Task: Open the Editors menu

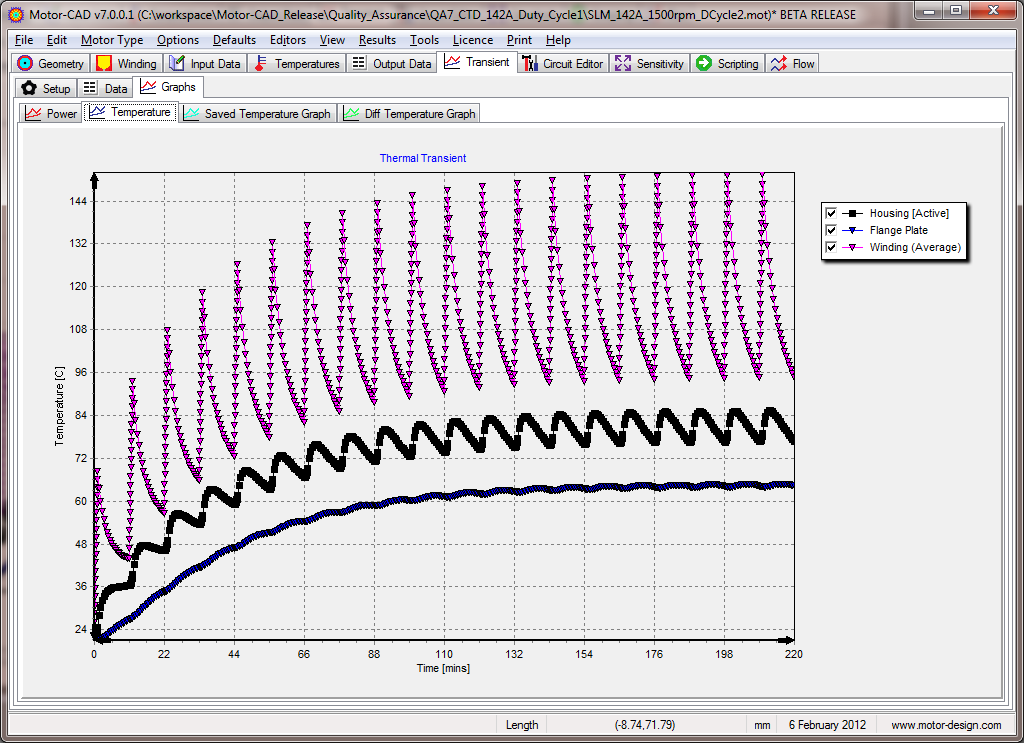Action: 288,40
